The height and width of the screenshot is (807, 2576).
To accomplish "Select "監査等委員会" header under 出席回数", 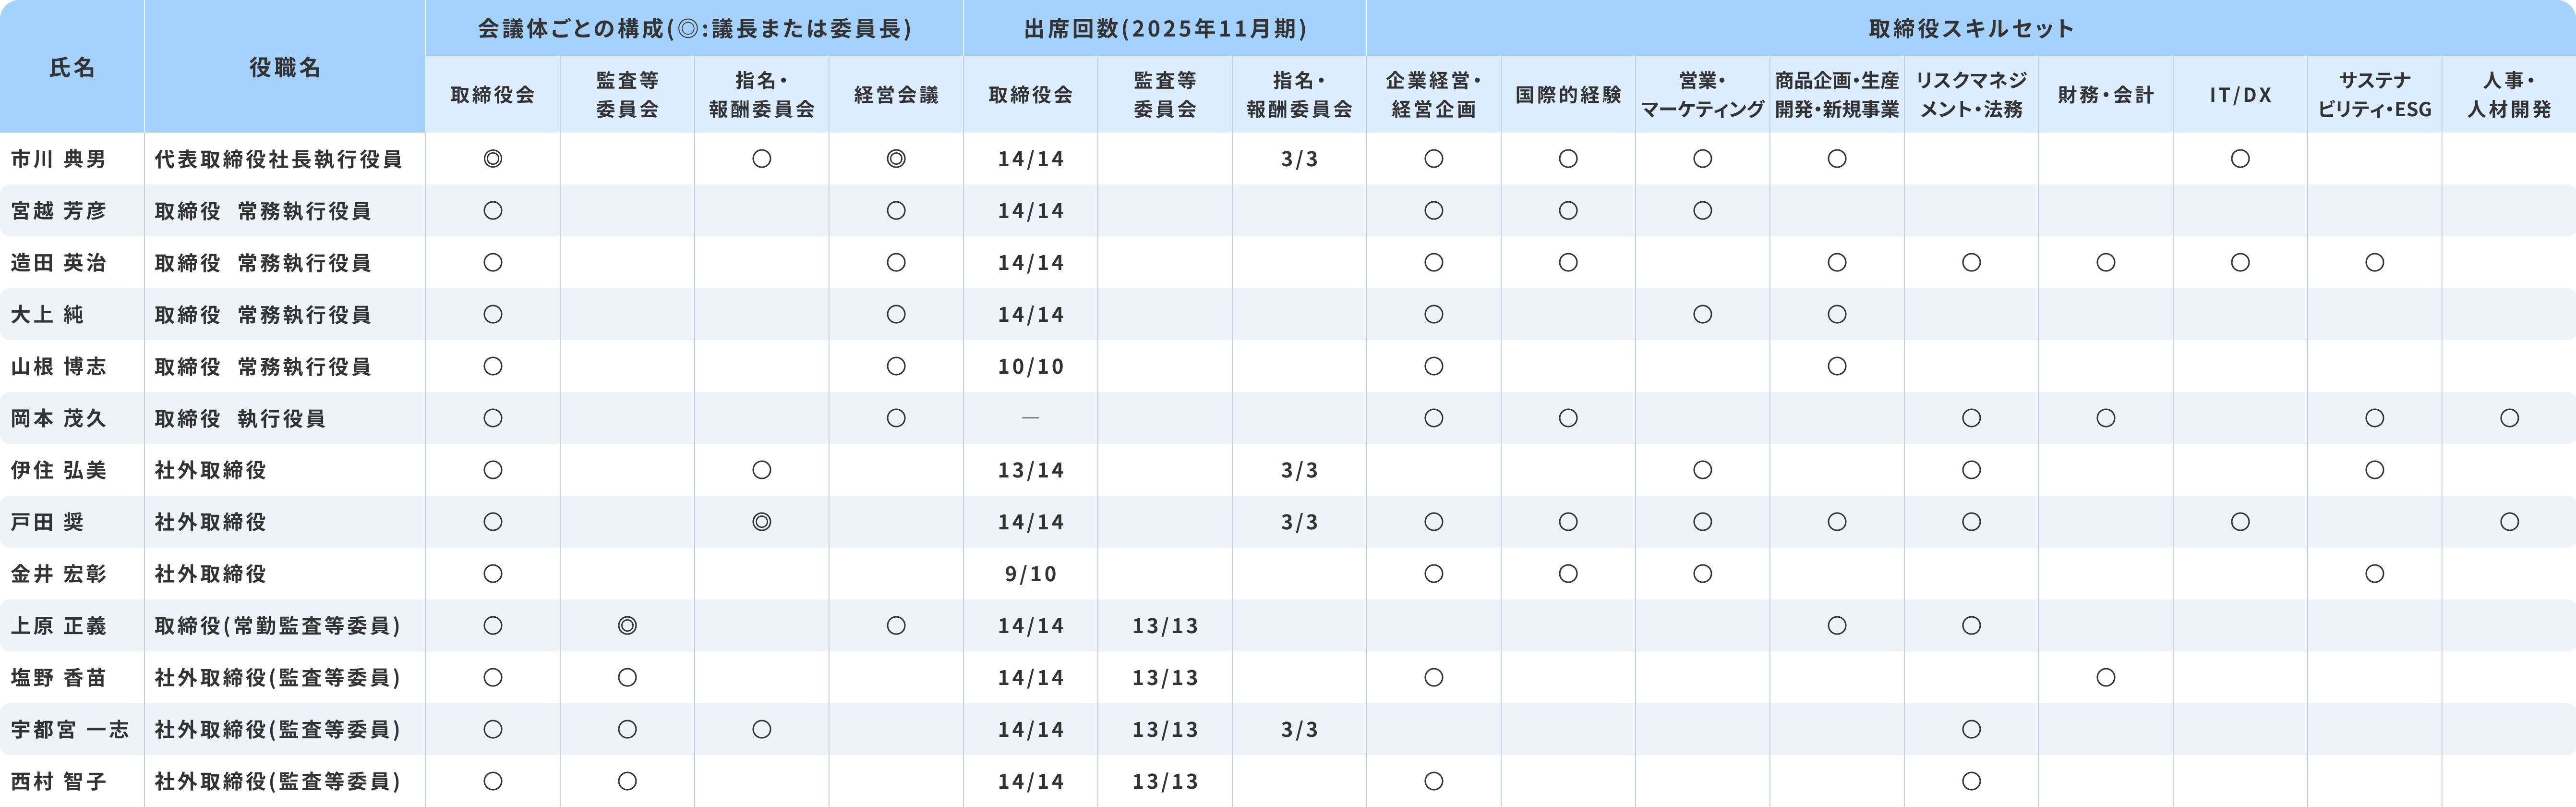I will tap(1165, 95).
